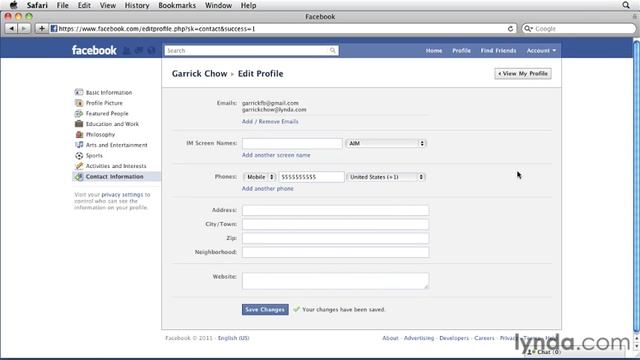This screenshot has height=360, width=640.
Task: Reload the page using refresh icon
Action: pos(510,29)
